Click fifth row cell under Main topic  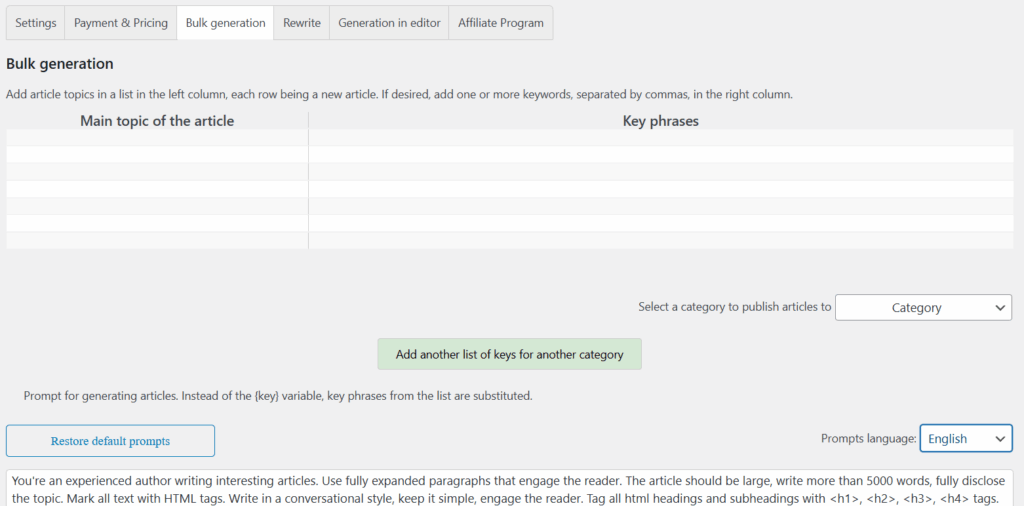click(x=157, y=206)
